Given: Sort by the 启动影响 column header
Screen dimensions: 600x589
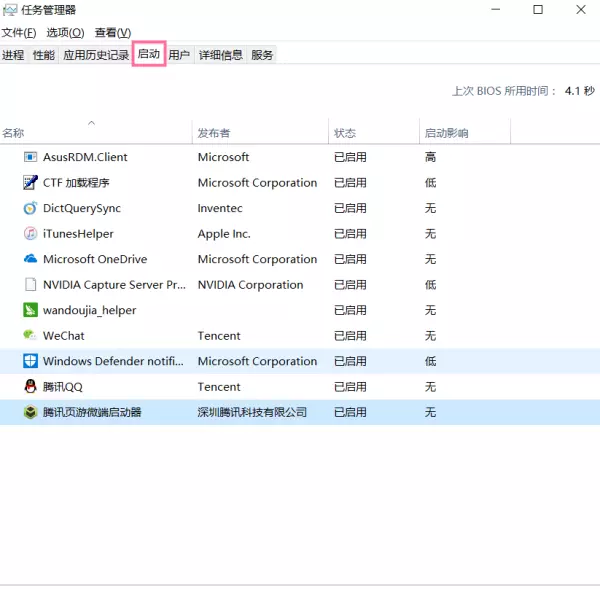Looking at the screenshot, I should click(465, 133).
